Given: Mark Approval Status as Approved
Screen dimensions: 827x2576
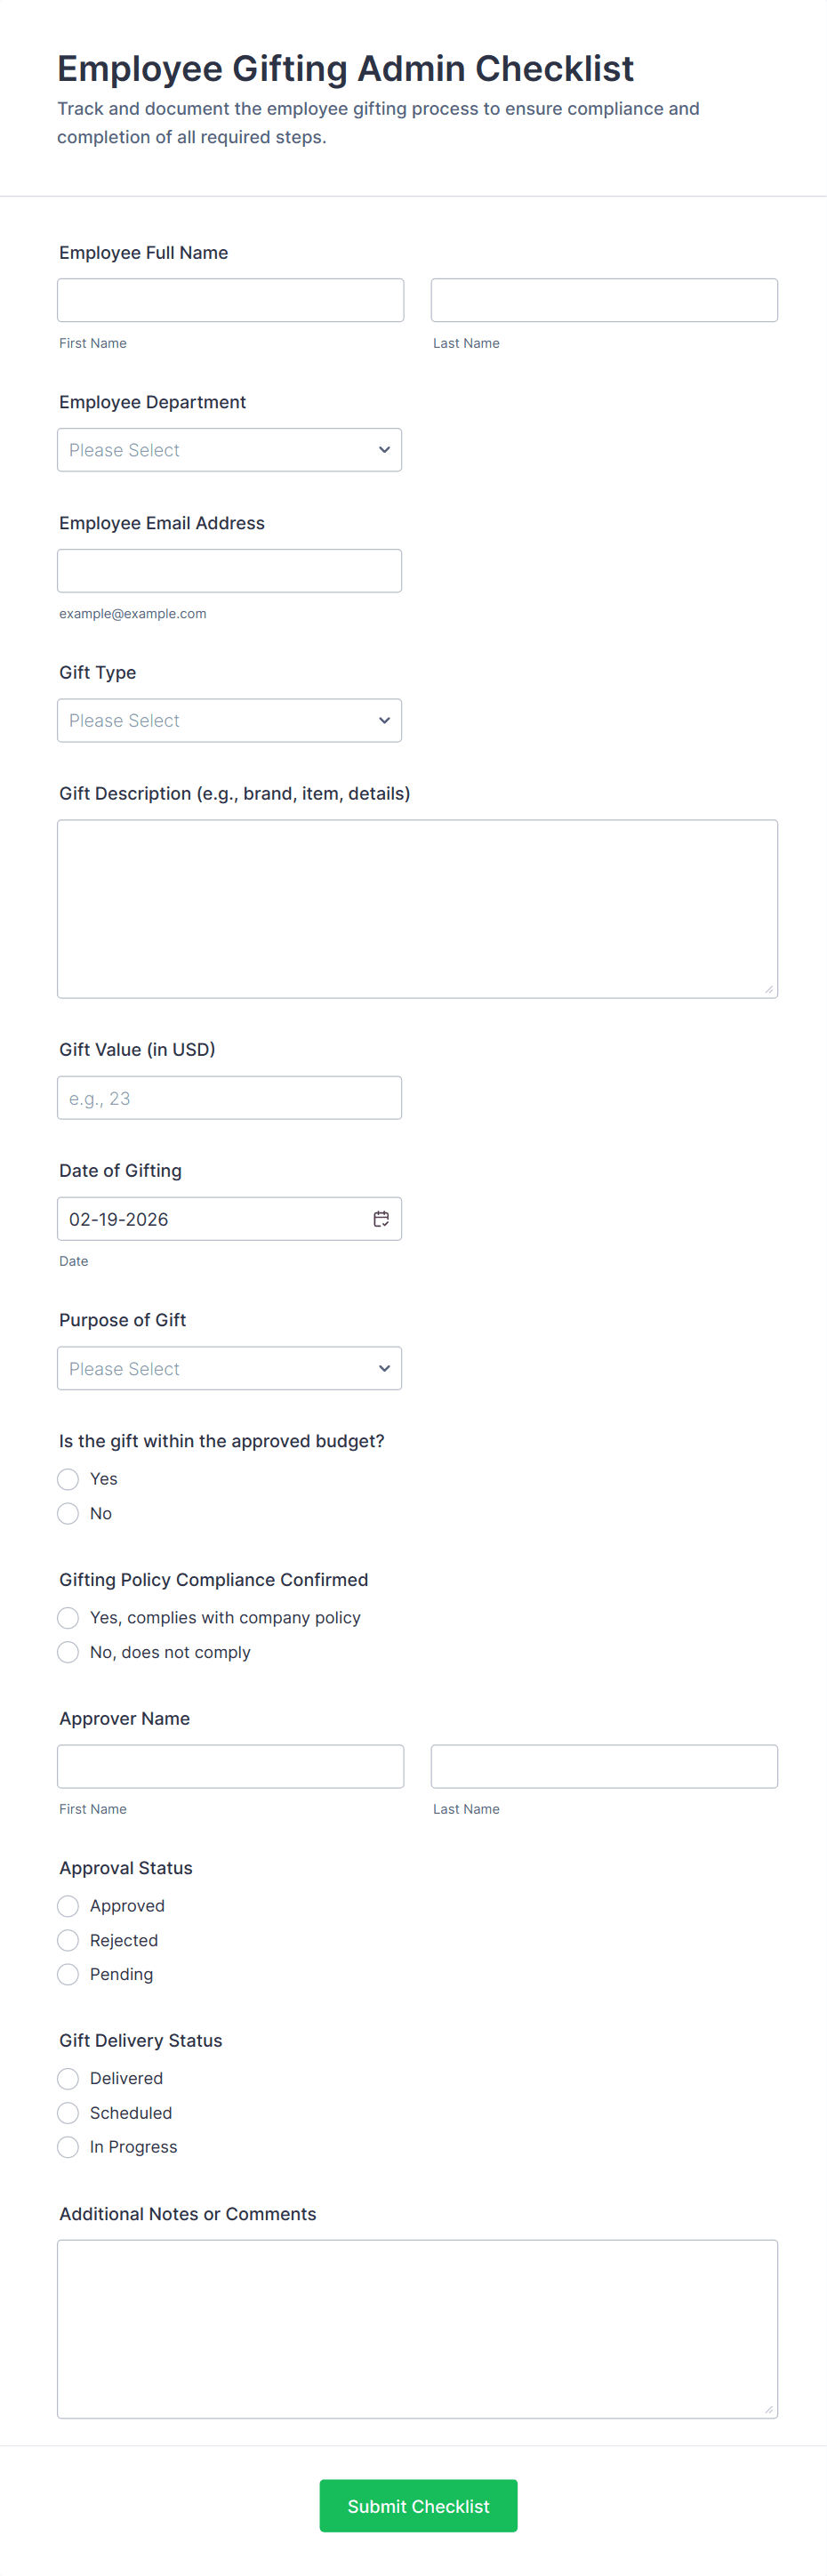Looking at the screenshot, I should tap(68, 1906).
